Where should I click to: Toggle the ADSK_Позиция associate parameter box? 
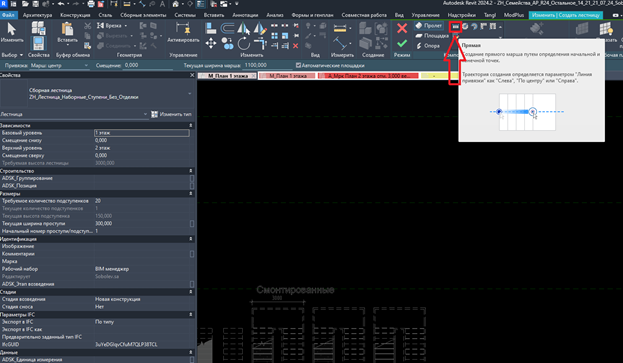click(192, 186)
